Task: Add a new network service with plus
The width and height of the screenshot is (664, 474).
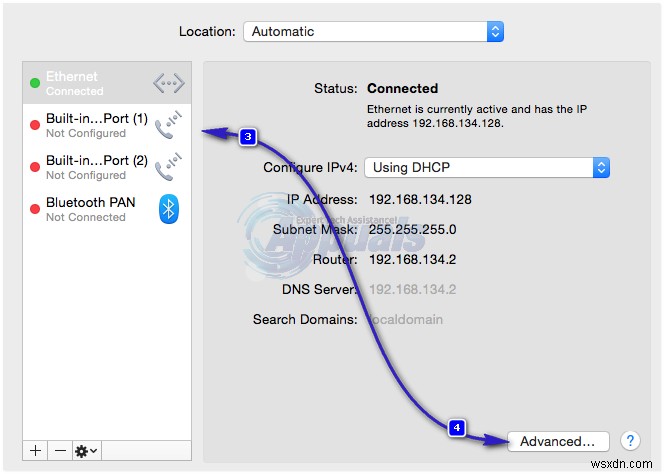Action: (x=36, y=451)
